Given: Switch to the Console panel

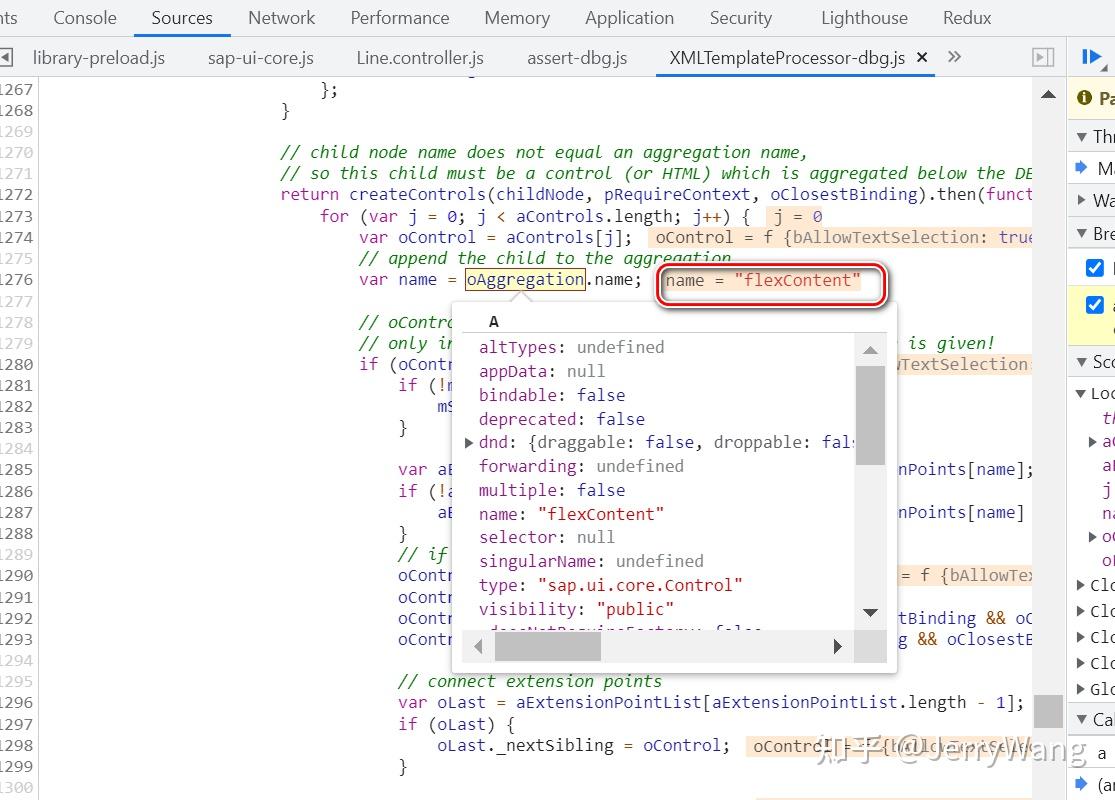Looking at the screenshot, I should pos(84,17).
